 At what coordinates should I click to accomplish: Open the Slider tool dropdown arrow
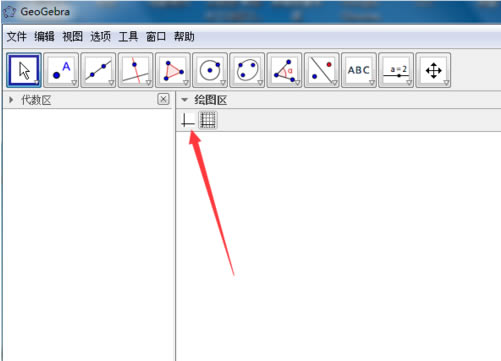click(x=409, y=83)
